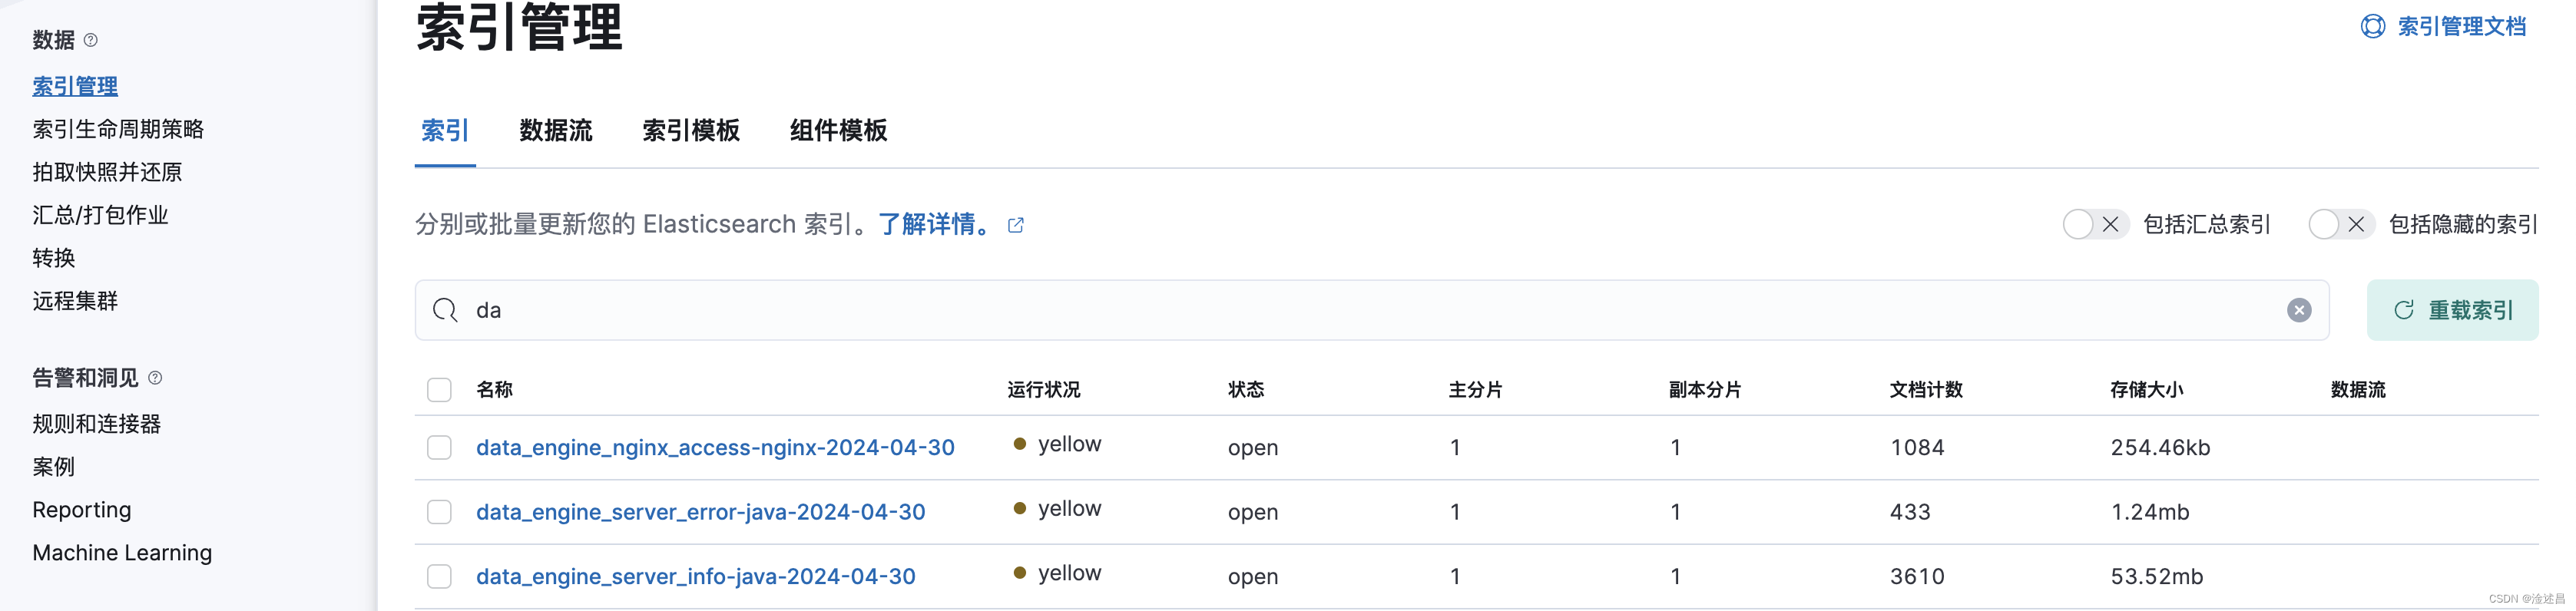Clear the search field via the x icon
This screenshot has height=611, width=2576.
2297,310
